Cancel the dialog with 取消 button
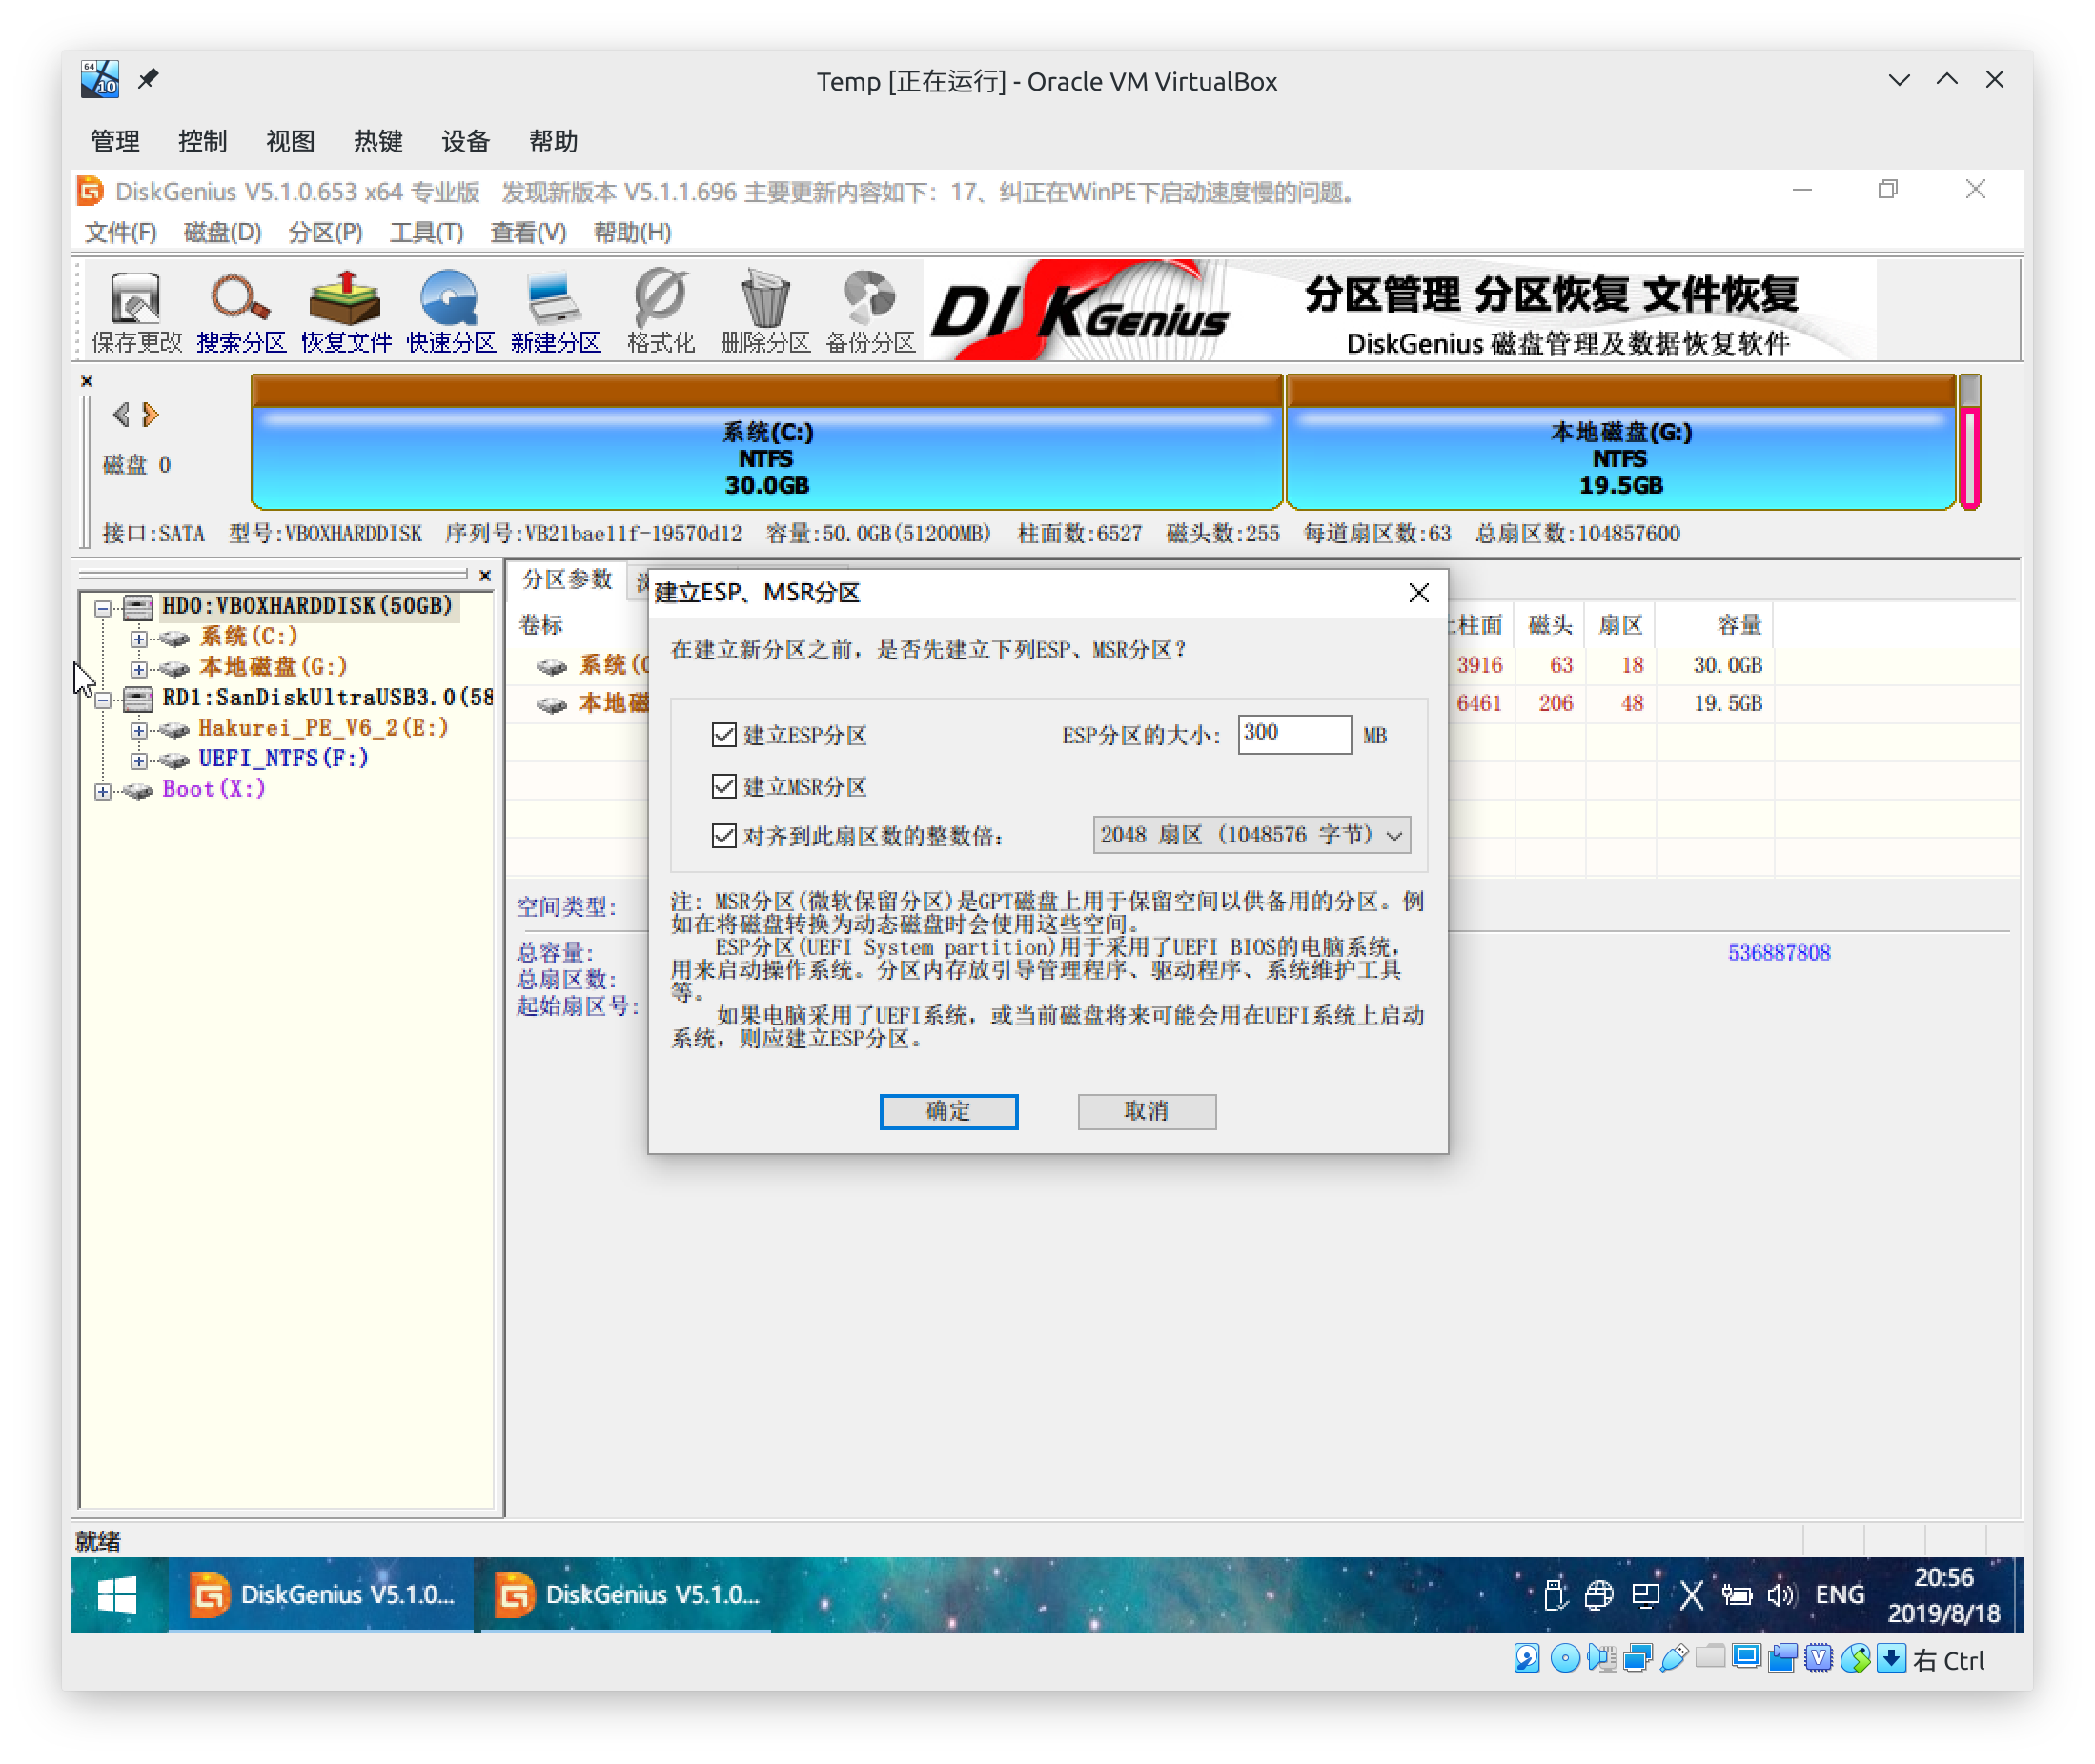This screenshot has width=2095, height=1764. (x=1147, y=1111)
